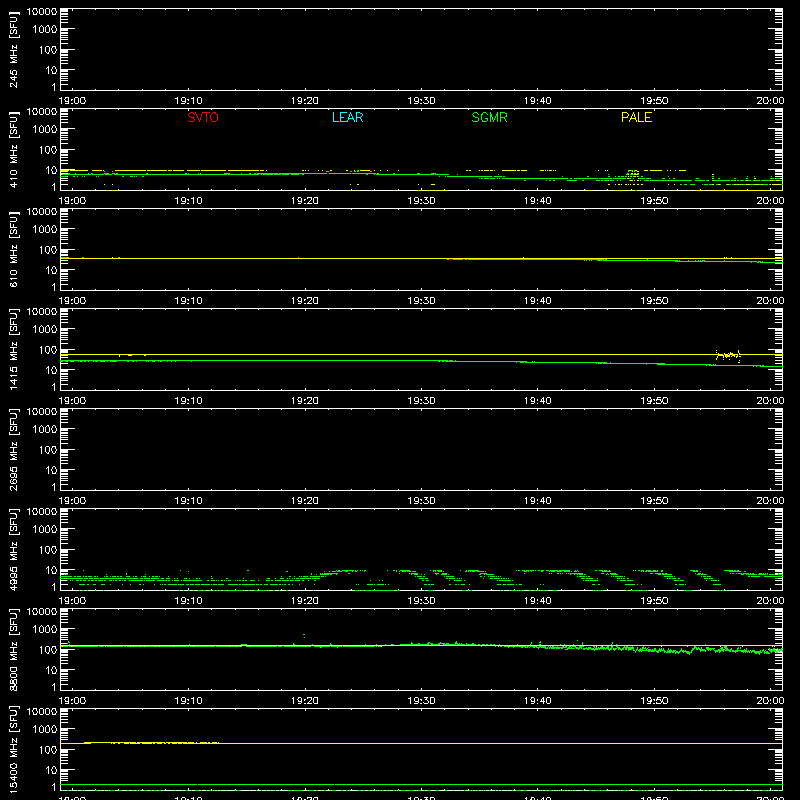The width and height of the screenshot is (800, 800).
Task: Click 19:00 tick label under 8800 MHz panel
Action: click(x=72, y=701)
